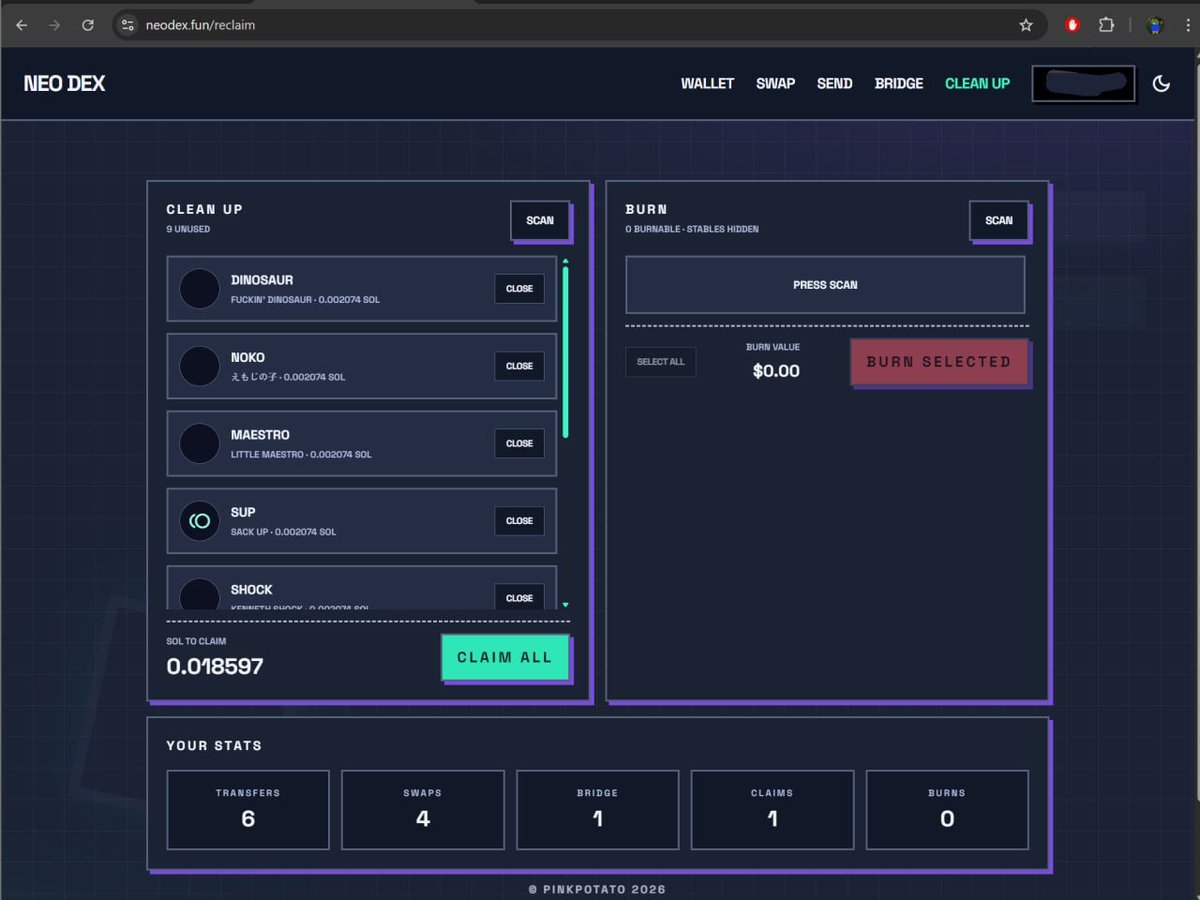Close the SUP account
Screen dimensions: 1200x900
519,521
